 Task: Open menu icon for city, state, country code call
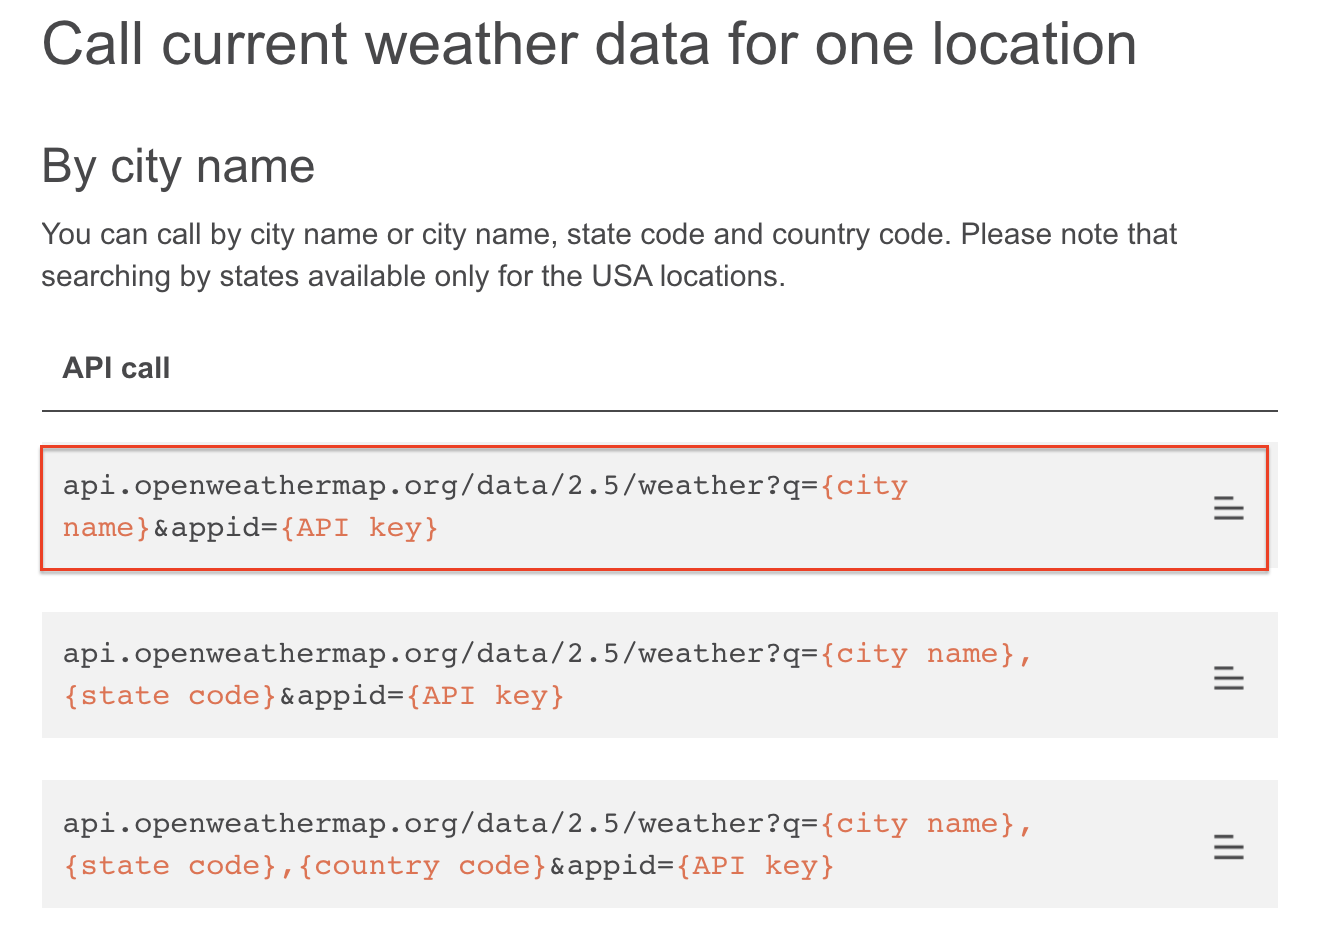coord(1228,847)
